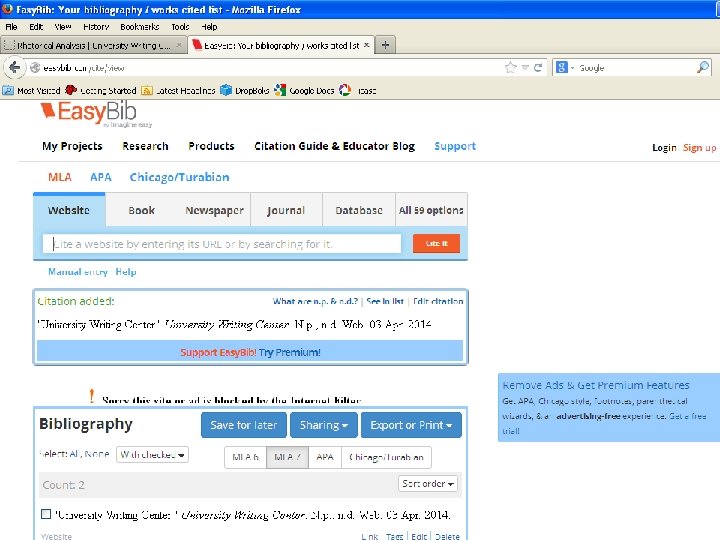Click the reload page icon
This screenshot has height=540, width=720.
(538, 68)
